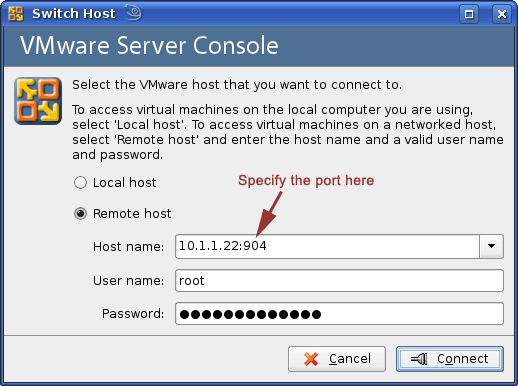Maximize the Switch Host window

469,14
